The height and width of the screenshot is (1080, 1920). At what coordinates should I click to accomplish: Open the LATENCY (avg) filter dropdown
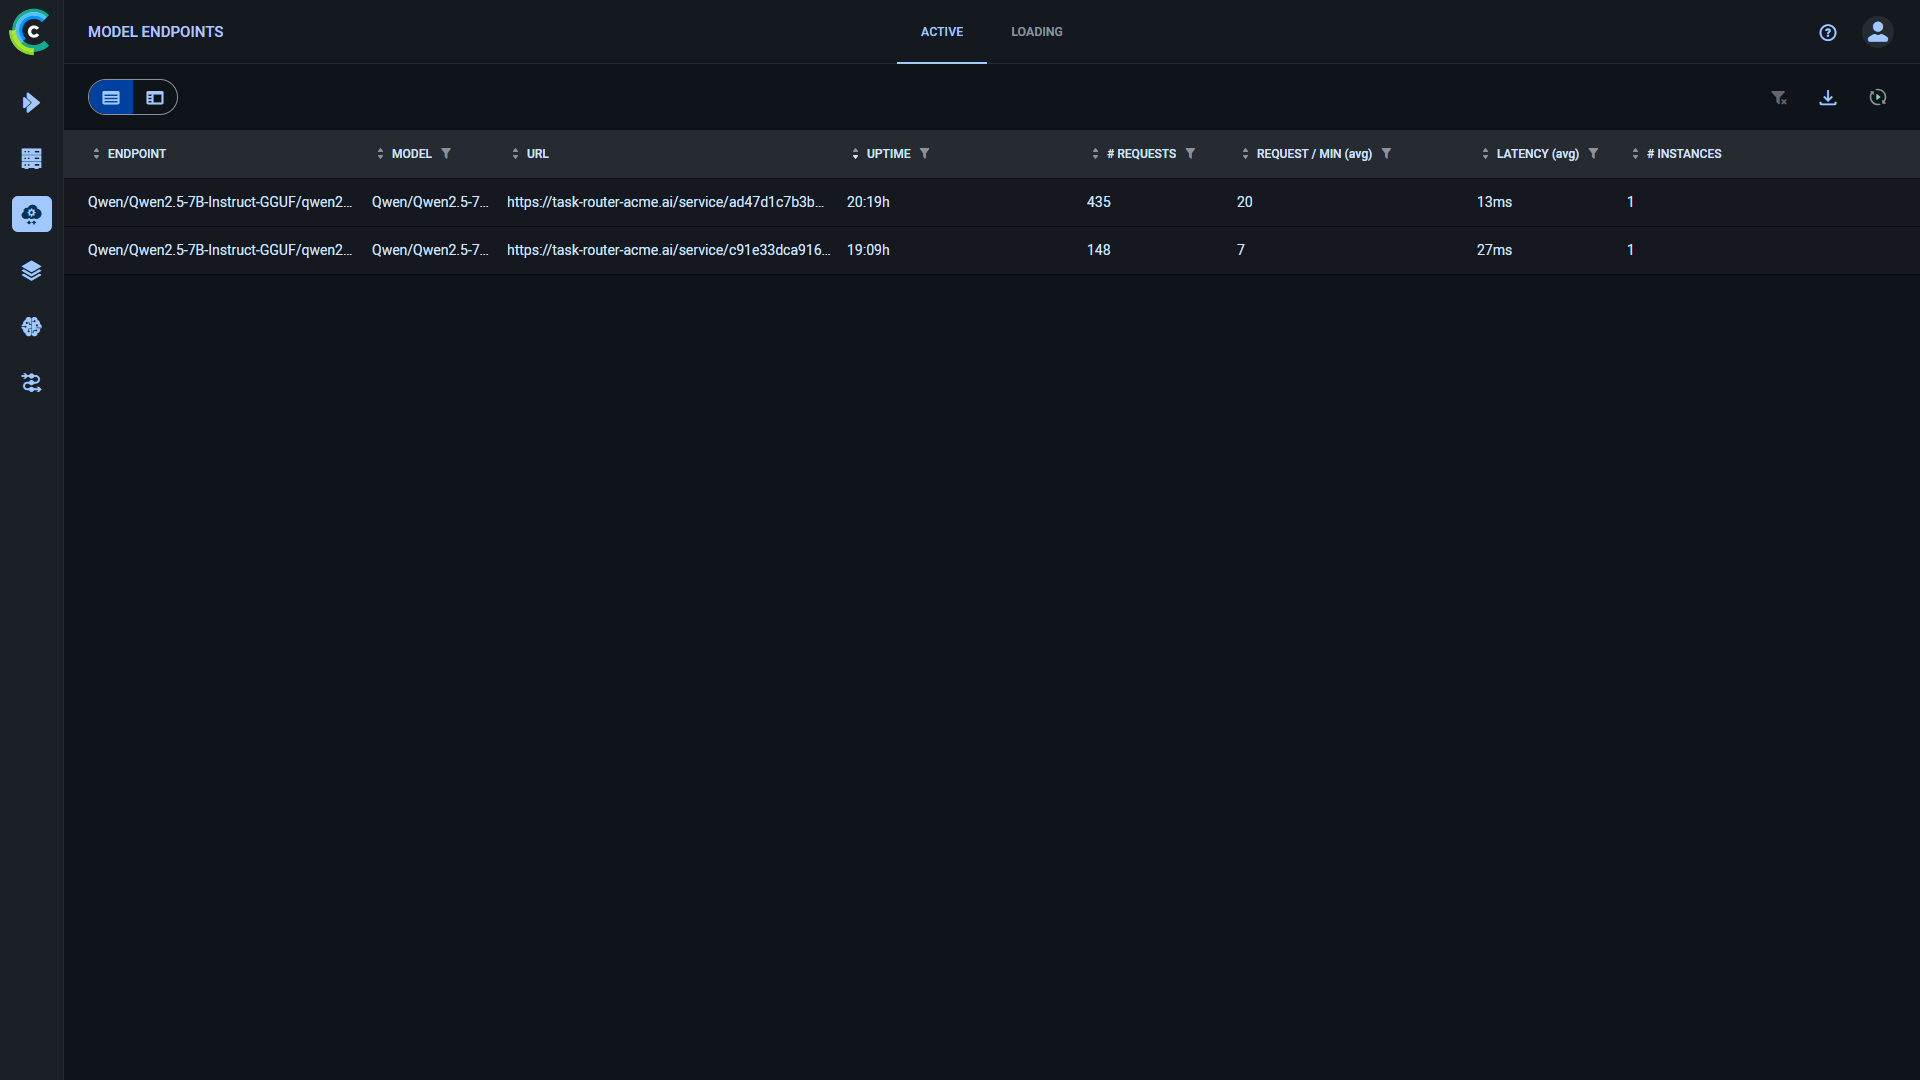click(x=1595, y=153)
